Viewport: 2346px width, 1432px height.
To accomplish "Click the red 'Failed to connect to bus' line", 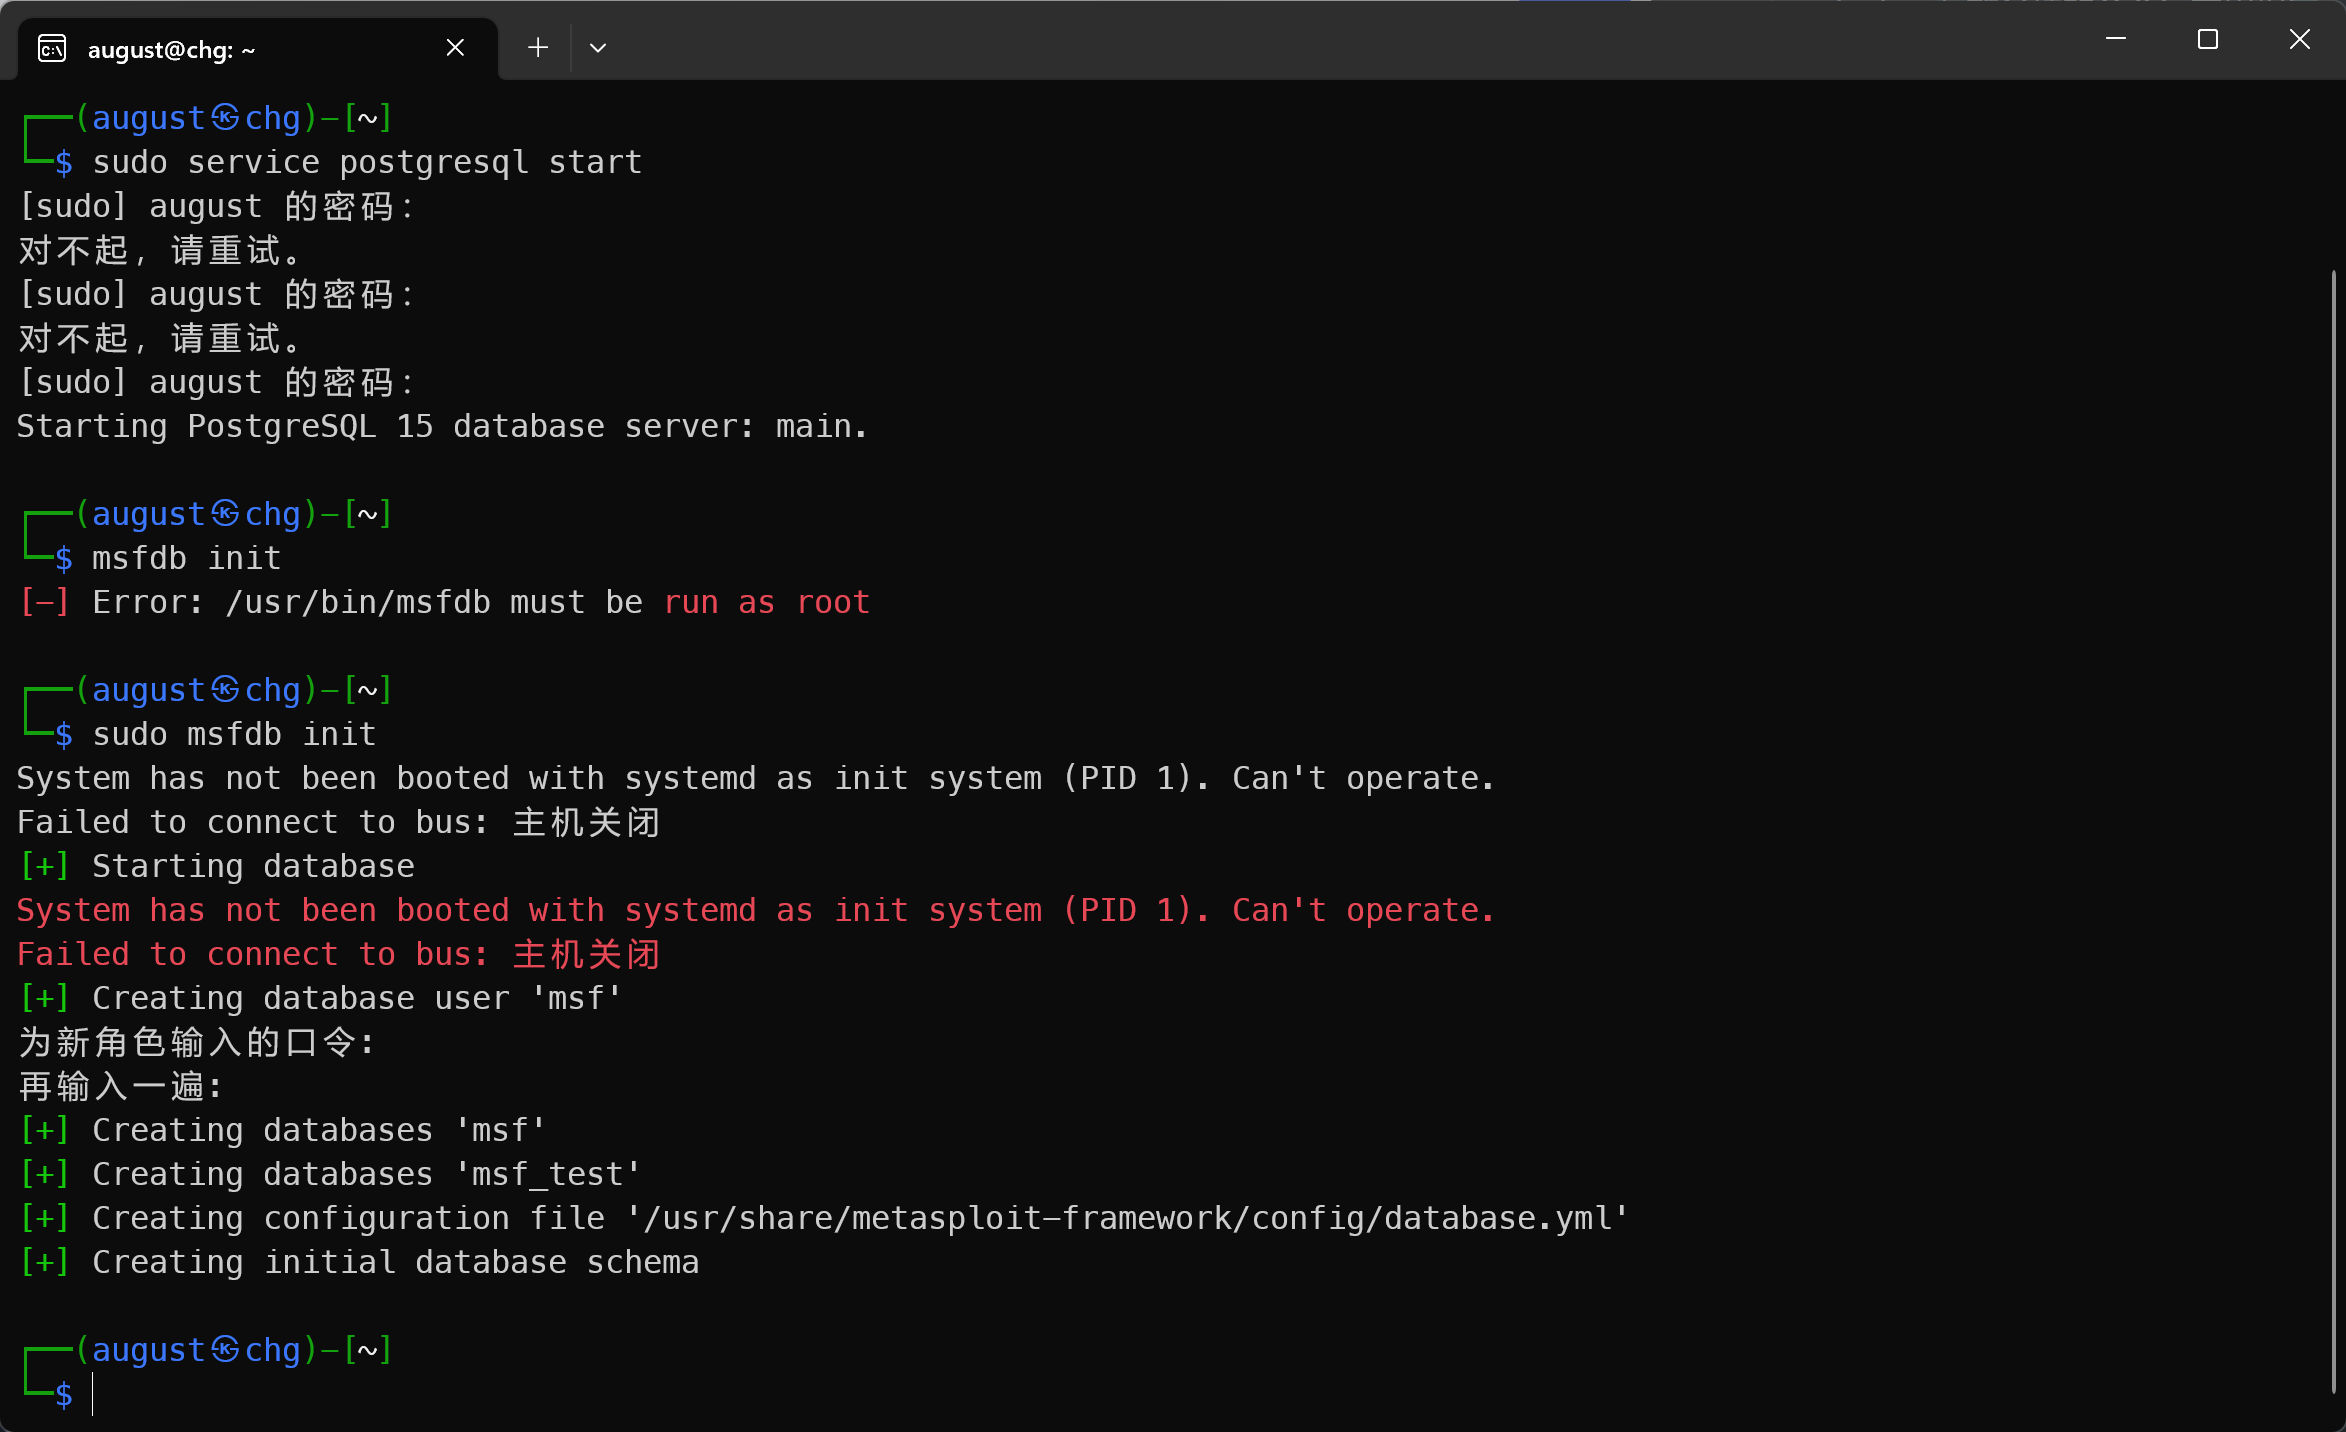I will pos(338,954).
